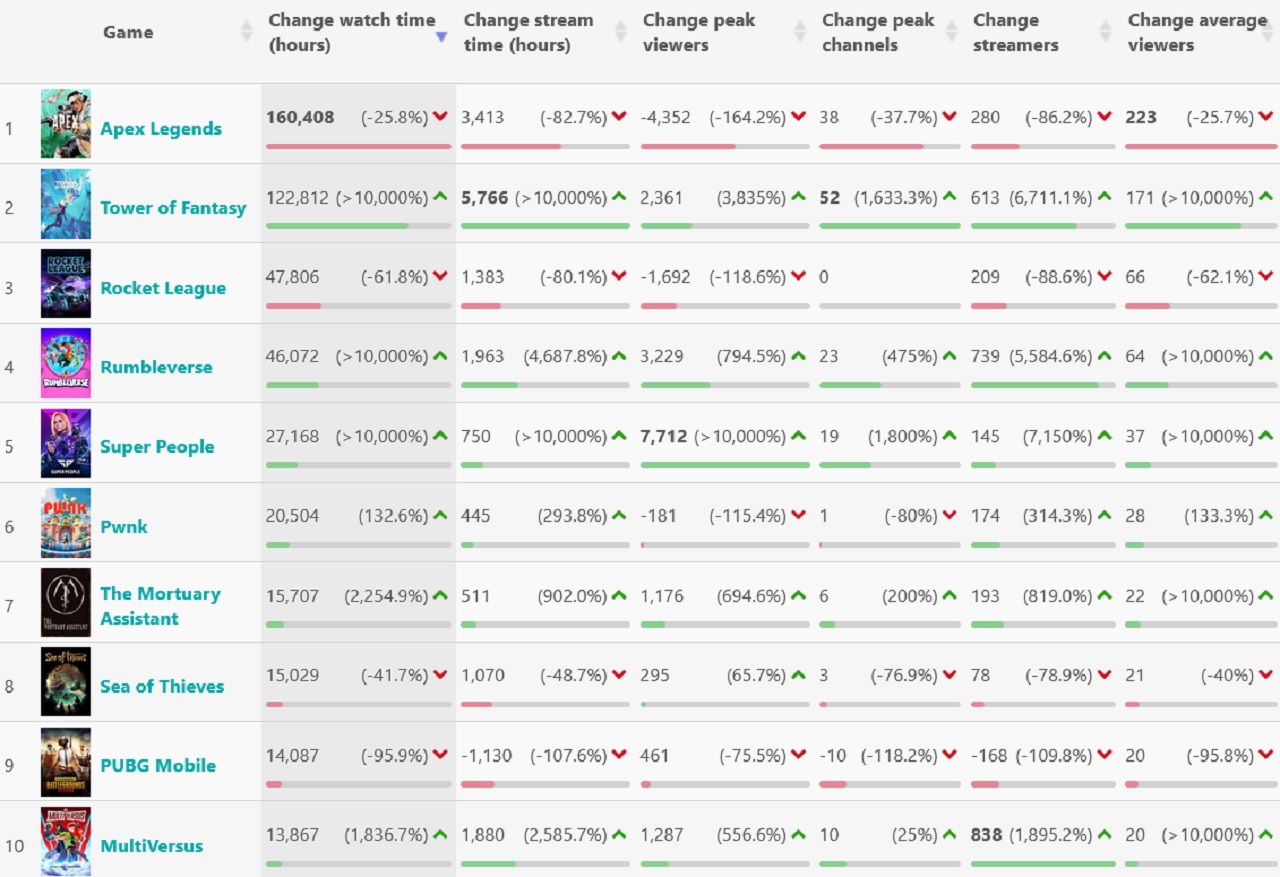Open the MultiVersus cover thumbnail

point(66,841)
